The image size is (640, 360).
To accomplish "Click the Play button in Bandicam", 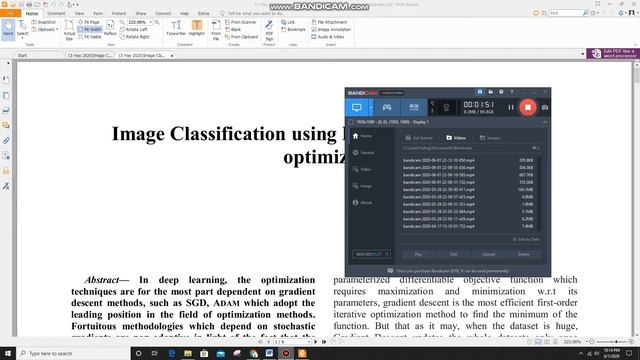I will [x=418, y=254].
